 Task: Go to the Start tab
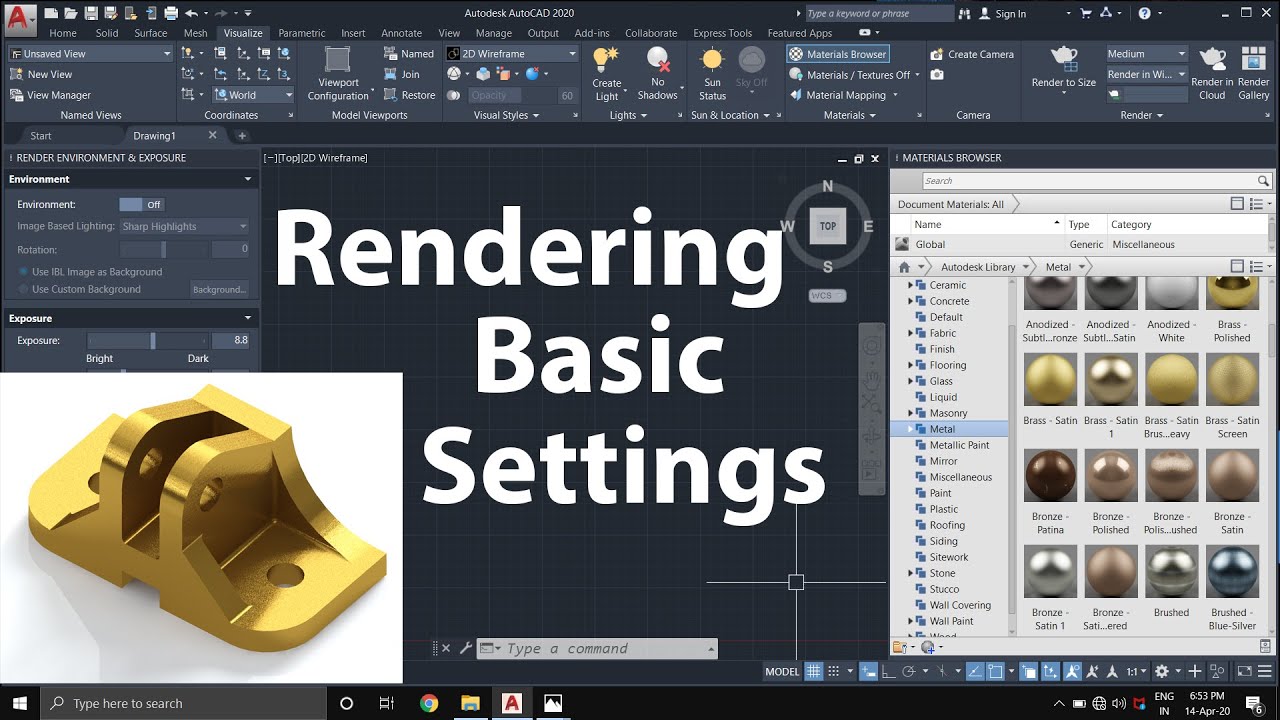41,135
